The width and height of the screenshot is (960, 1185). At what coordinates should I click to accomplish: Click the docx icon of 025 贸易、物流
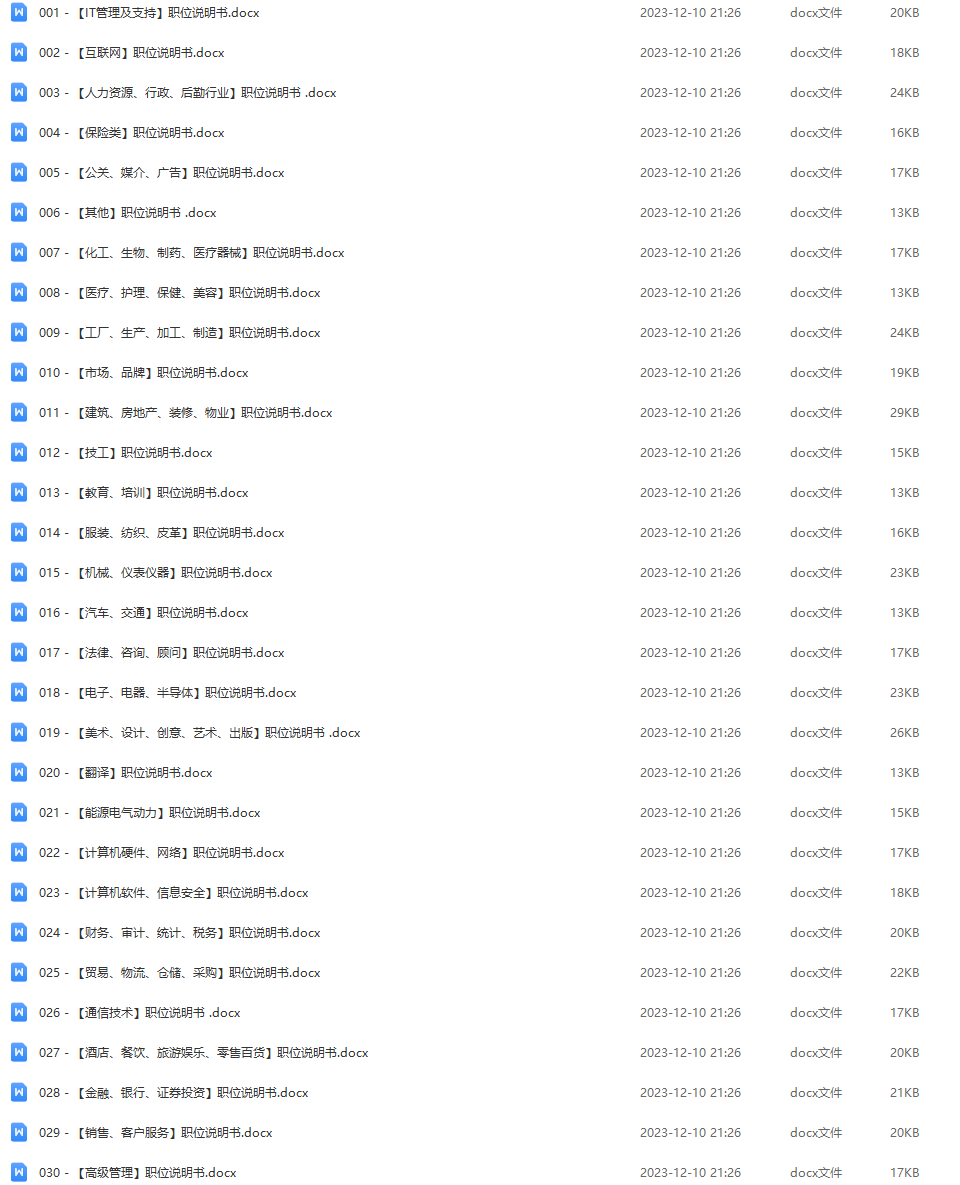[19, 973]
